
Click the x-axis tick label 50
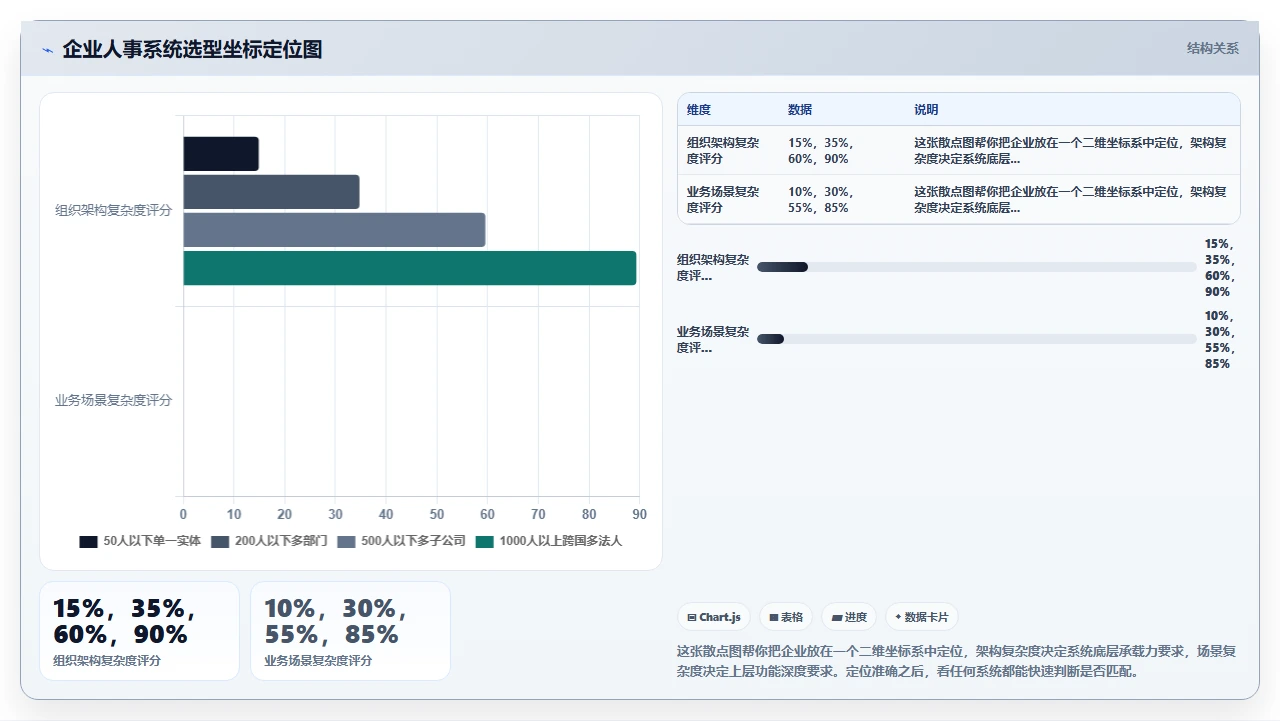point(437,514)
